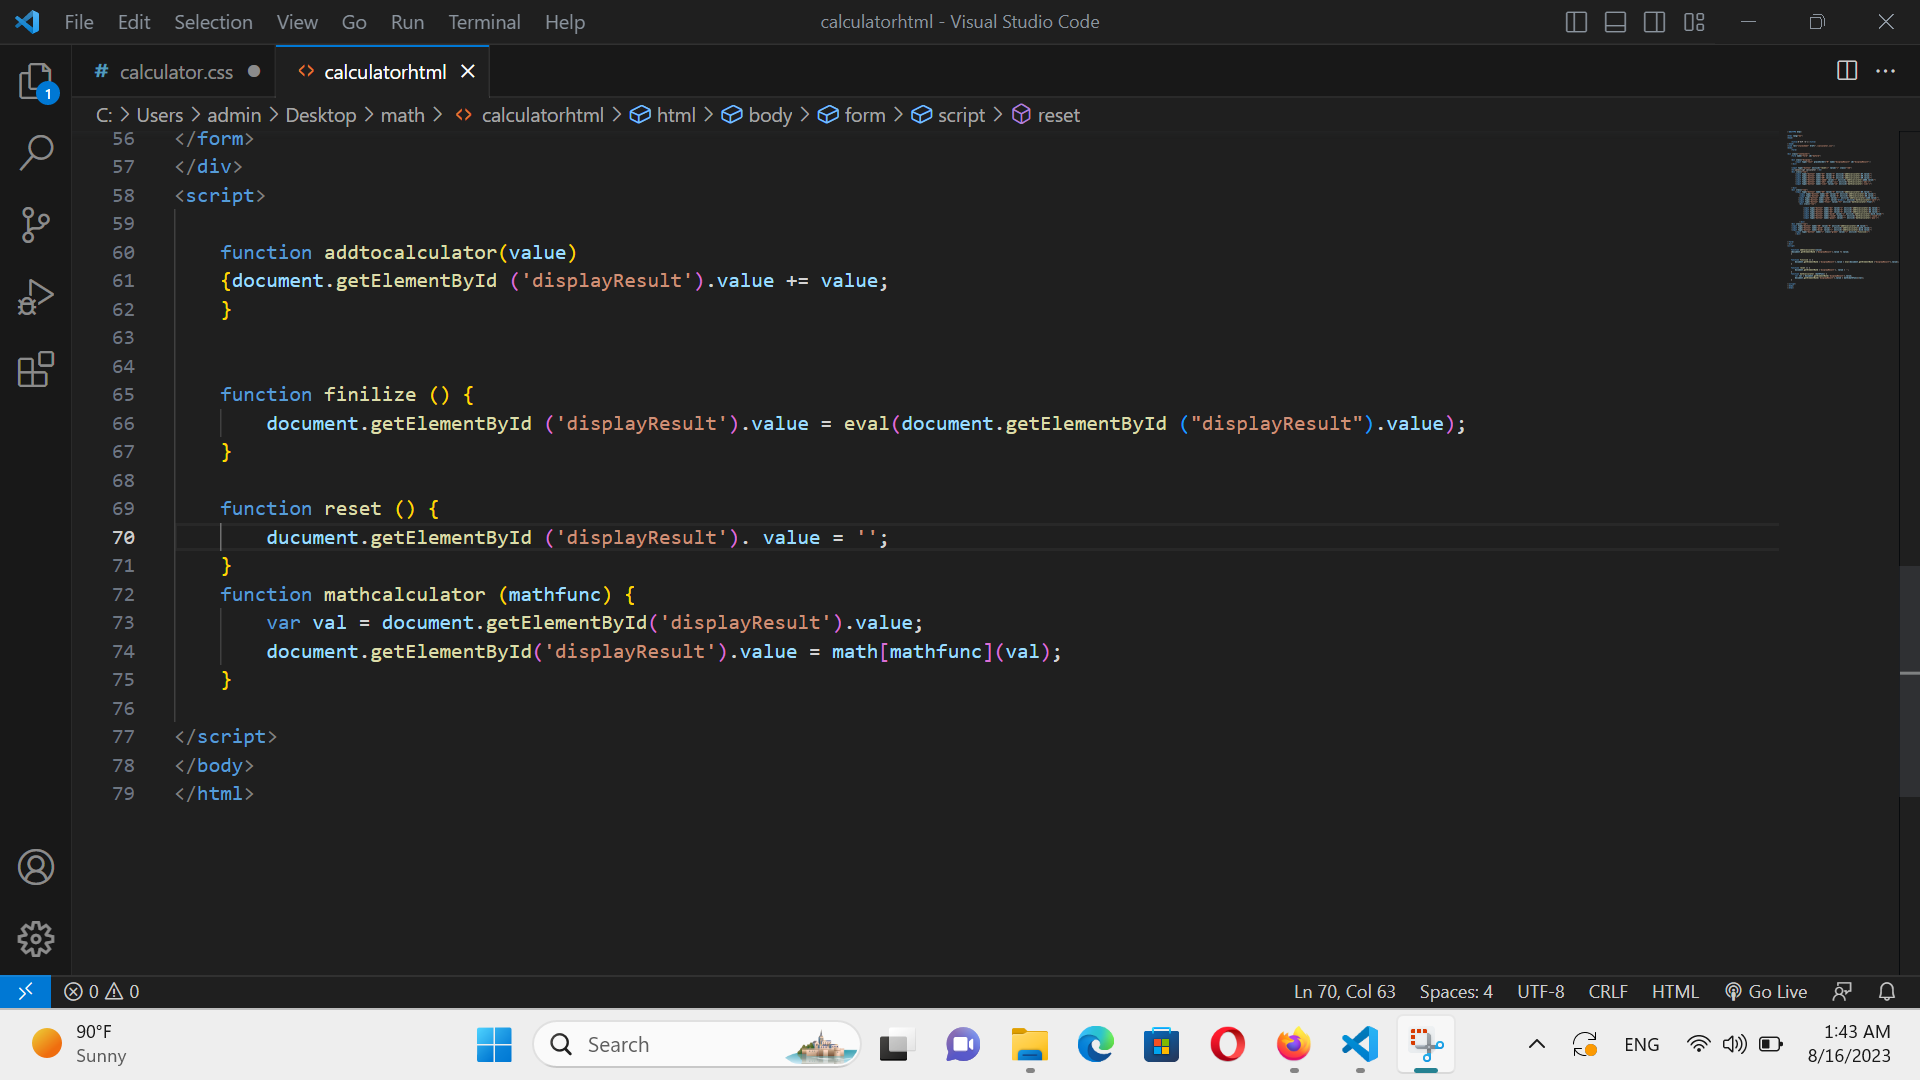Open the Explorer view in activity bar

point(36,82)
